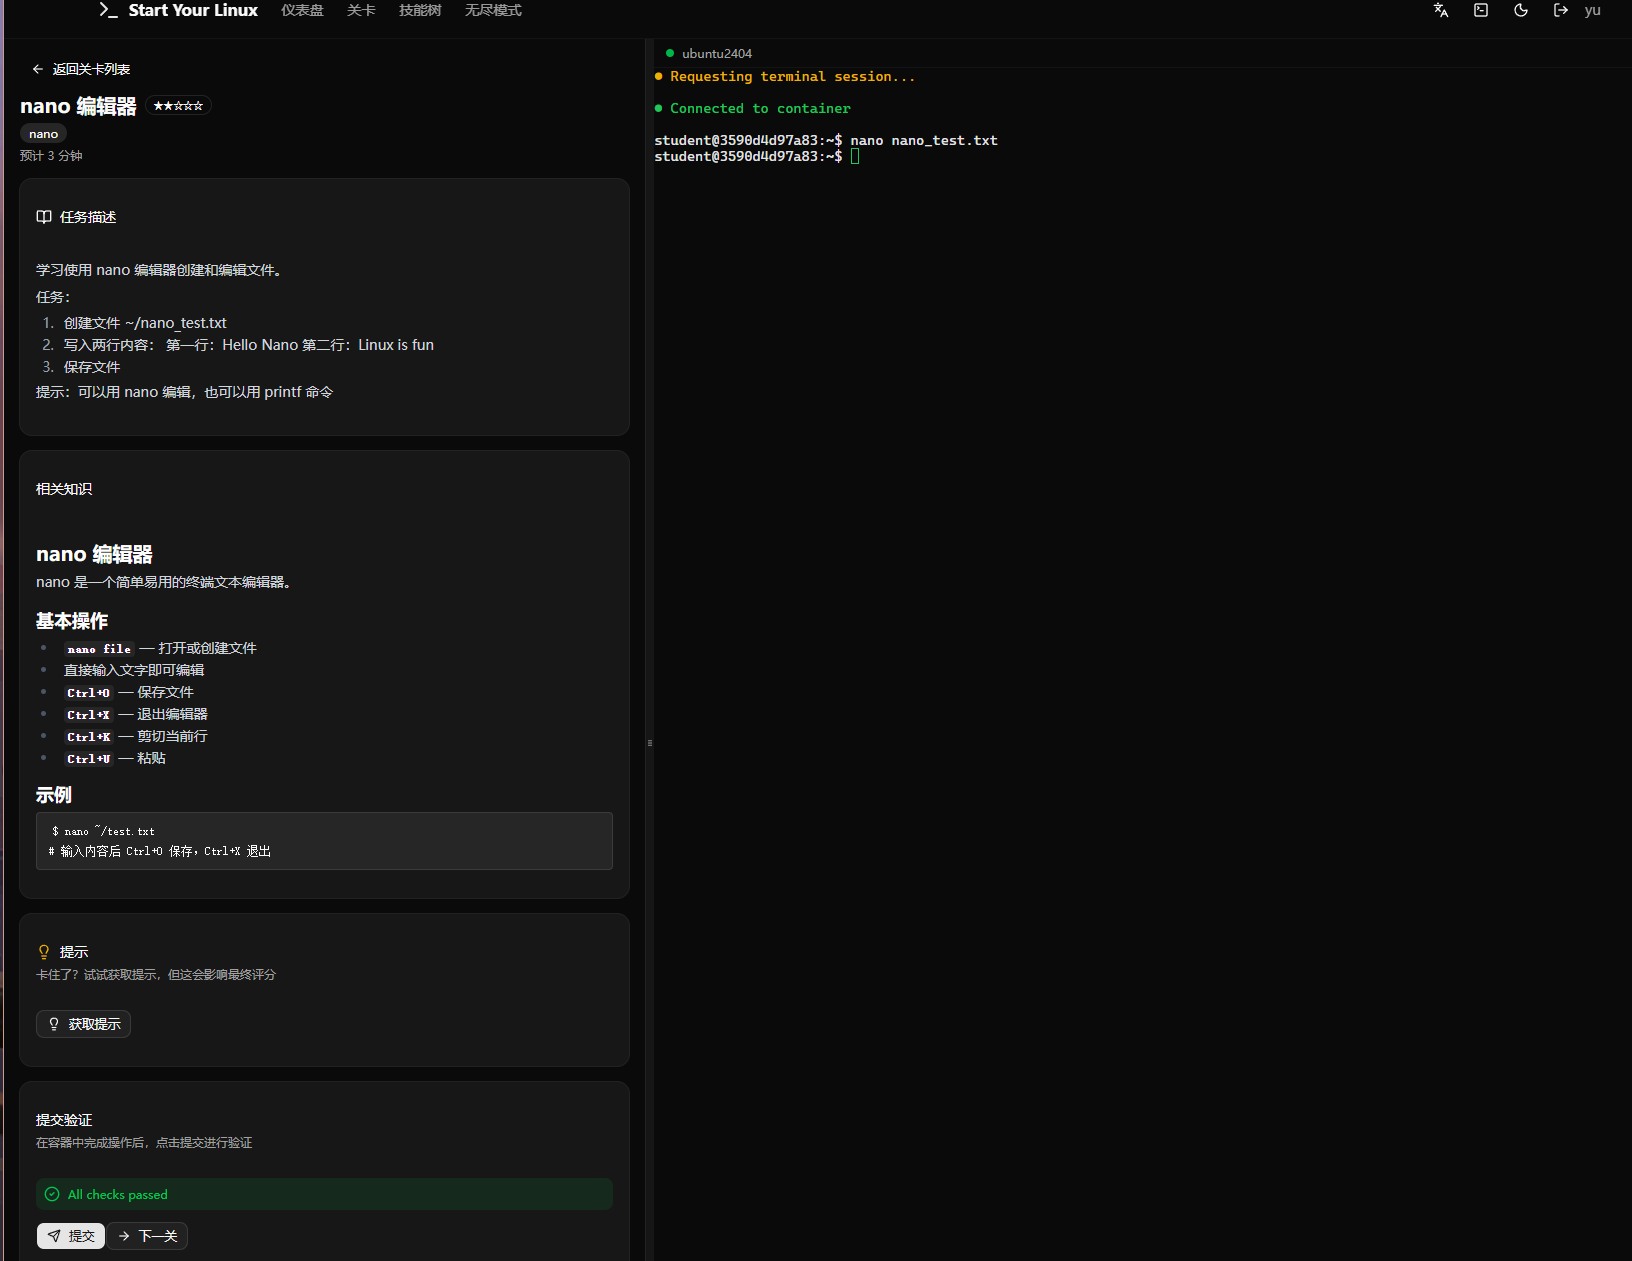This screenshot has height=1261, width=1632.
Task: Select the Ctrl+O shortcut code
Action: coord(89,693)
